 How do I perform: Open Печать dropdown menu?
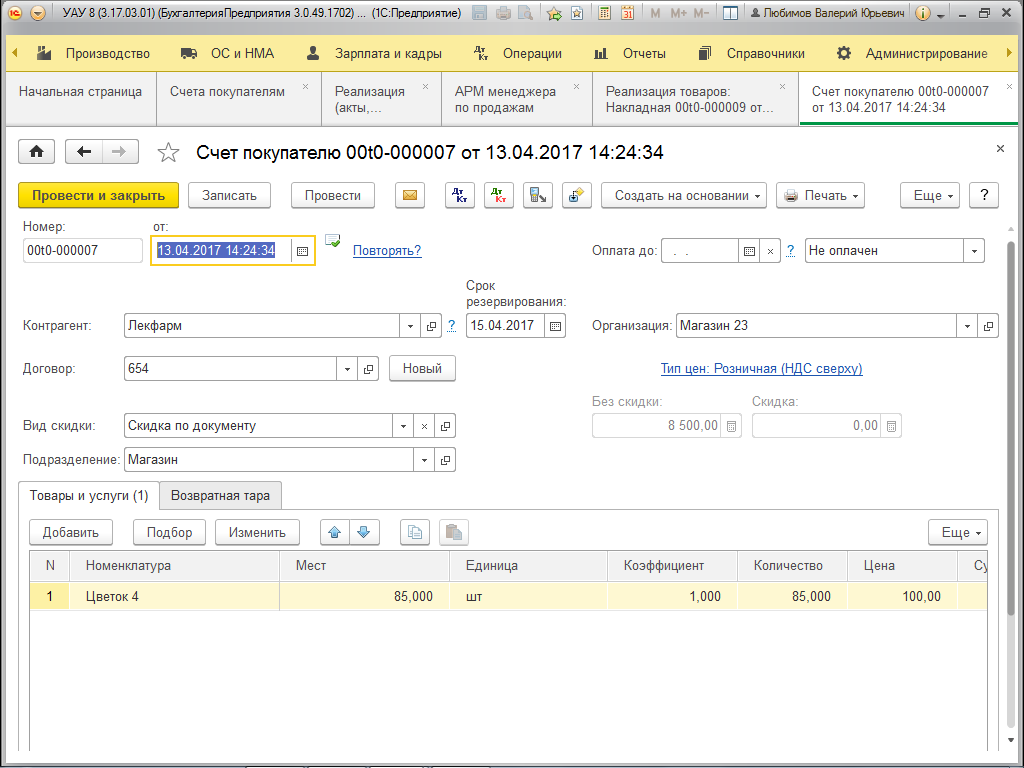tap(820, 195)
